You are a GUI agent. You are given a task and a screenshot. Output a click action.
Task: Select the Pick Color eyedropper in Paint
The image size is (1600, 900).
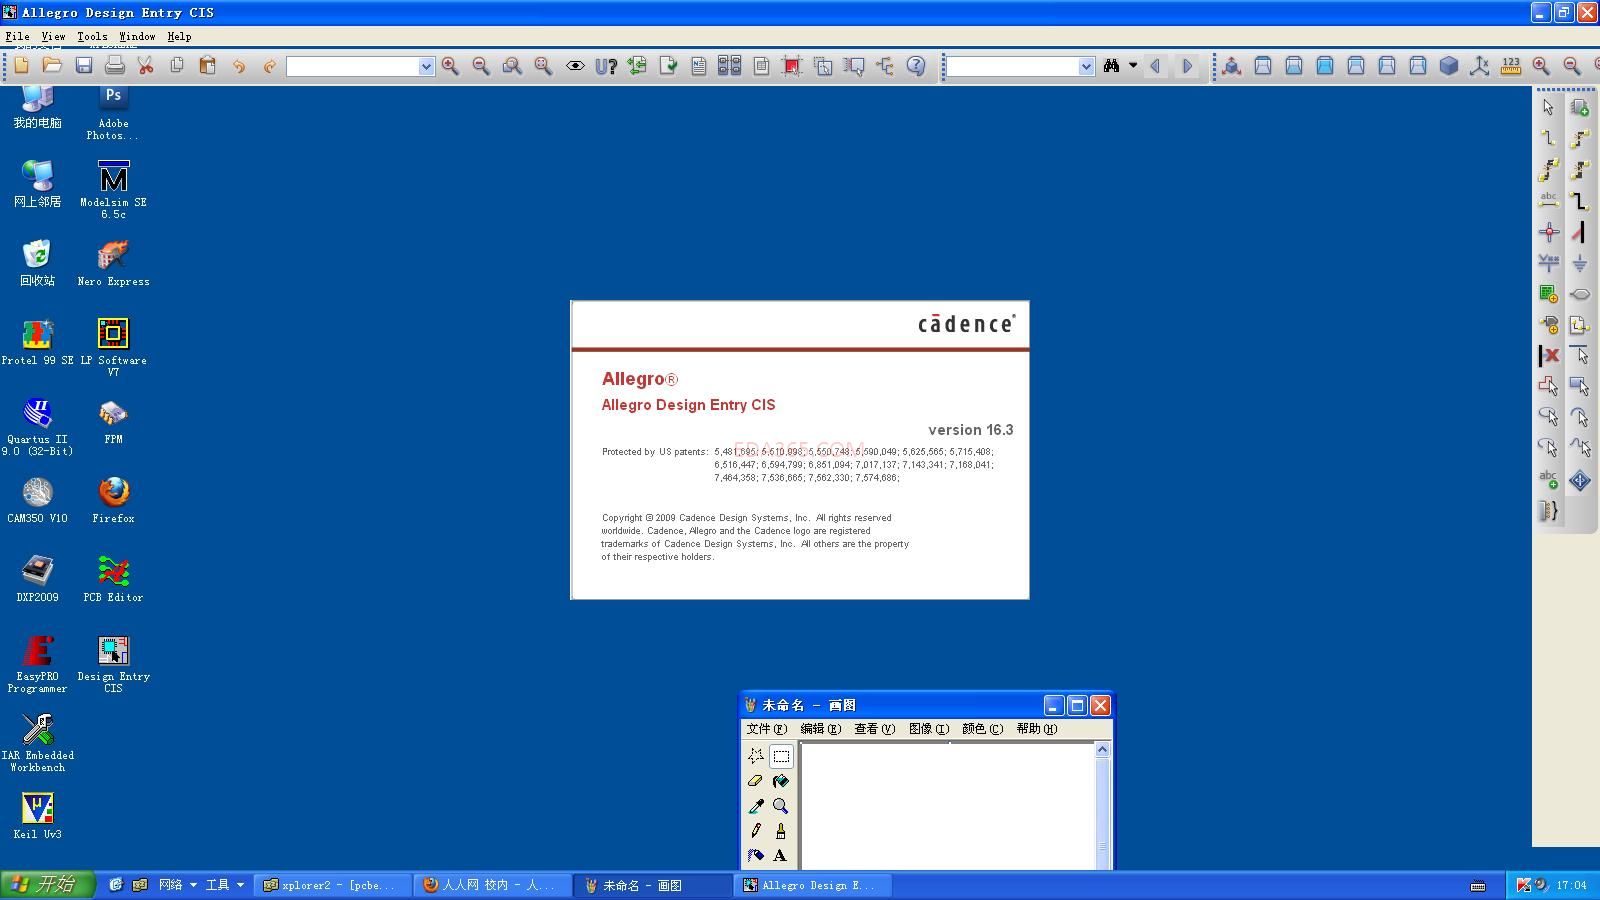[756, 806]
